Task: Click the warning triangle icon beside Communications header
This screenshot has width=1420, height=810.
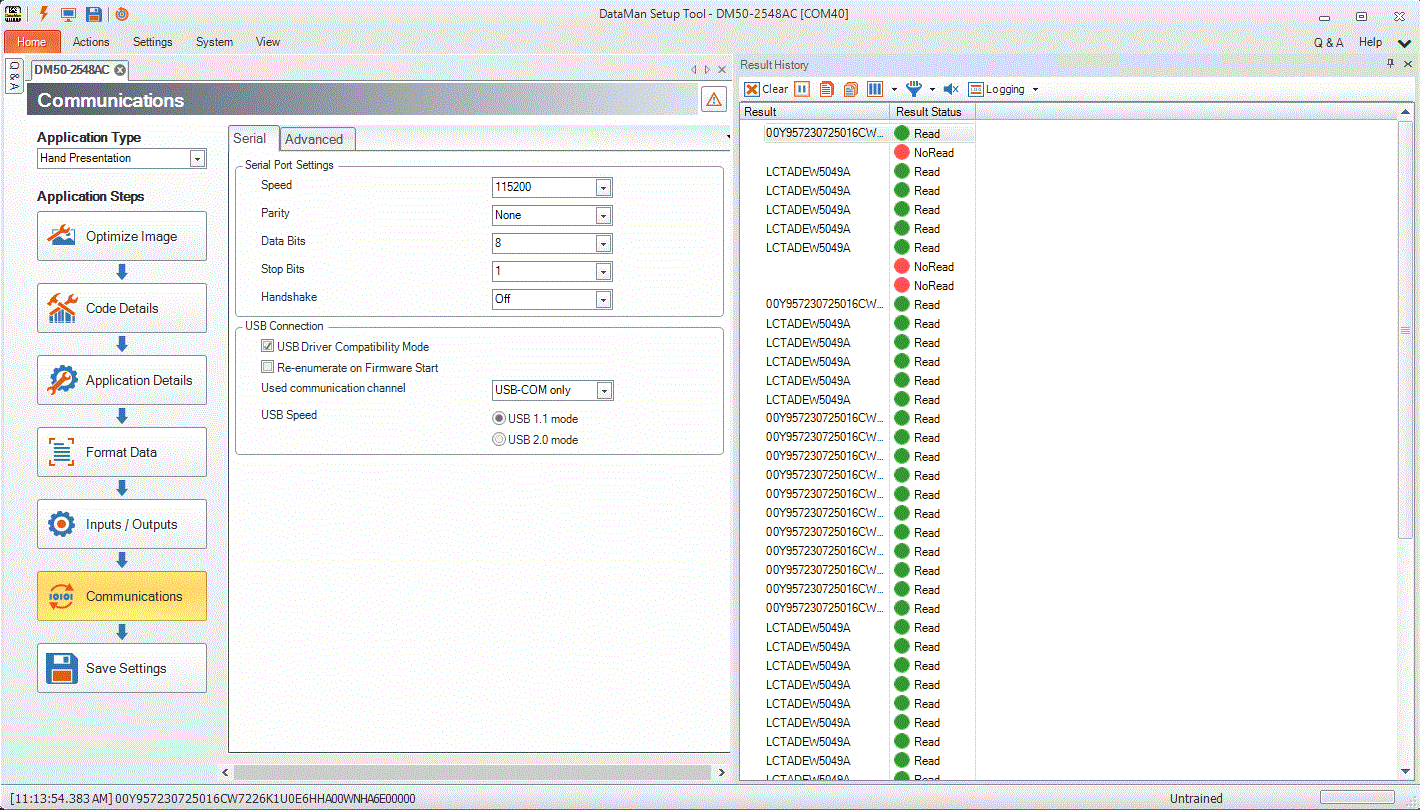Action: [x=713, y=99]
